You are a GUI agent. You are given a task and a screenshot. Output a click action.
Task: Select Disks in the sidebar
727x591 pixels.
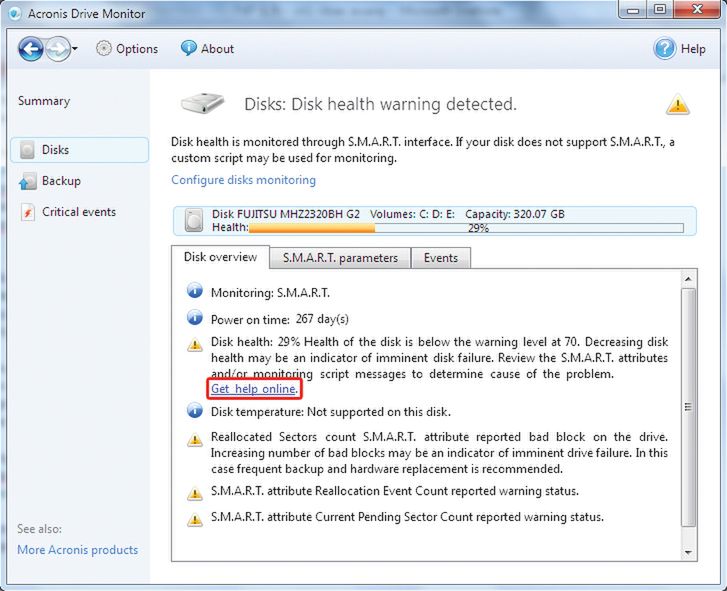point(79,150)
